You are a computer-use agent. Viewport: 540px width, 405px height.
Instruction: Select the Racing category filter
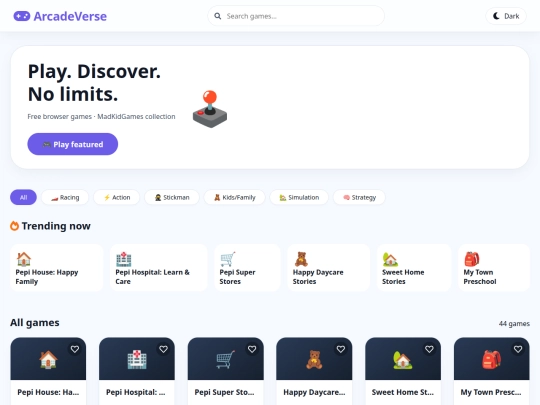tap(65, 197)
